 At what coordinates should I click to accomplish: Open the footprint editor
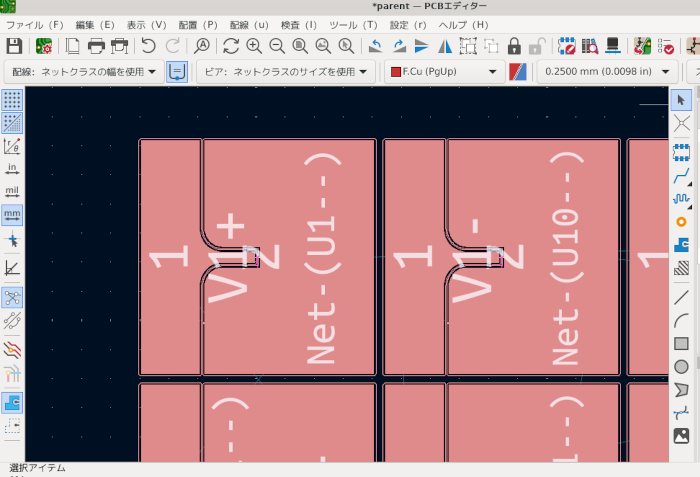(x=567, y=46)
